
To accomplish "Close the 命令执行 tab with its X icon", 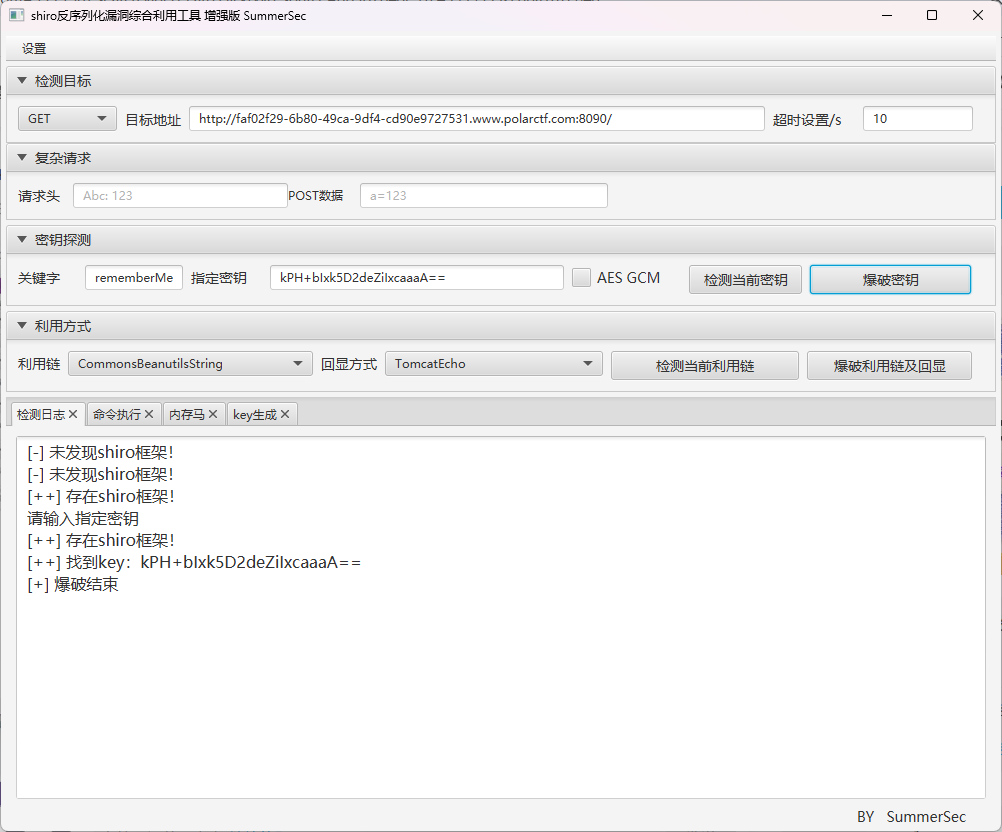I will [150, 413].
